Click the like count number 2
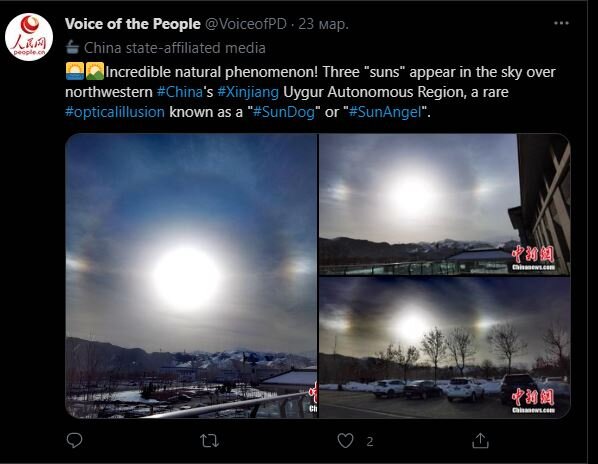 [x=370, y=442]
